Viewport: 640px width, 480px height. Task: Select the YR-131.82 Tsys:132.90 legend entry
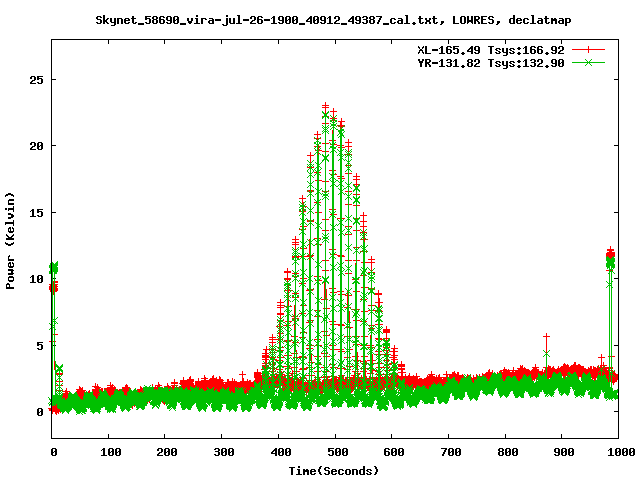click(x=491, y=63)
